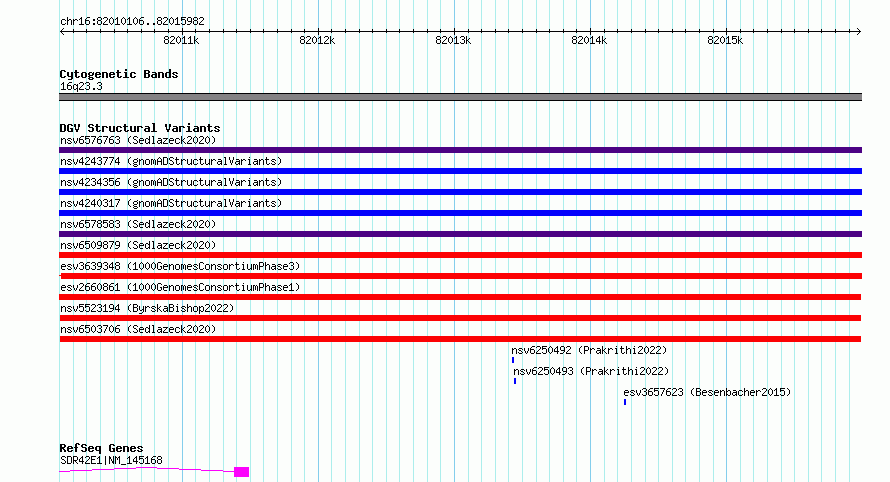This screenshot has height=482, width=890.
Task: Select the red esv3639348 variant bar
Action: coord(460,276)
